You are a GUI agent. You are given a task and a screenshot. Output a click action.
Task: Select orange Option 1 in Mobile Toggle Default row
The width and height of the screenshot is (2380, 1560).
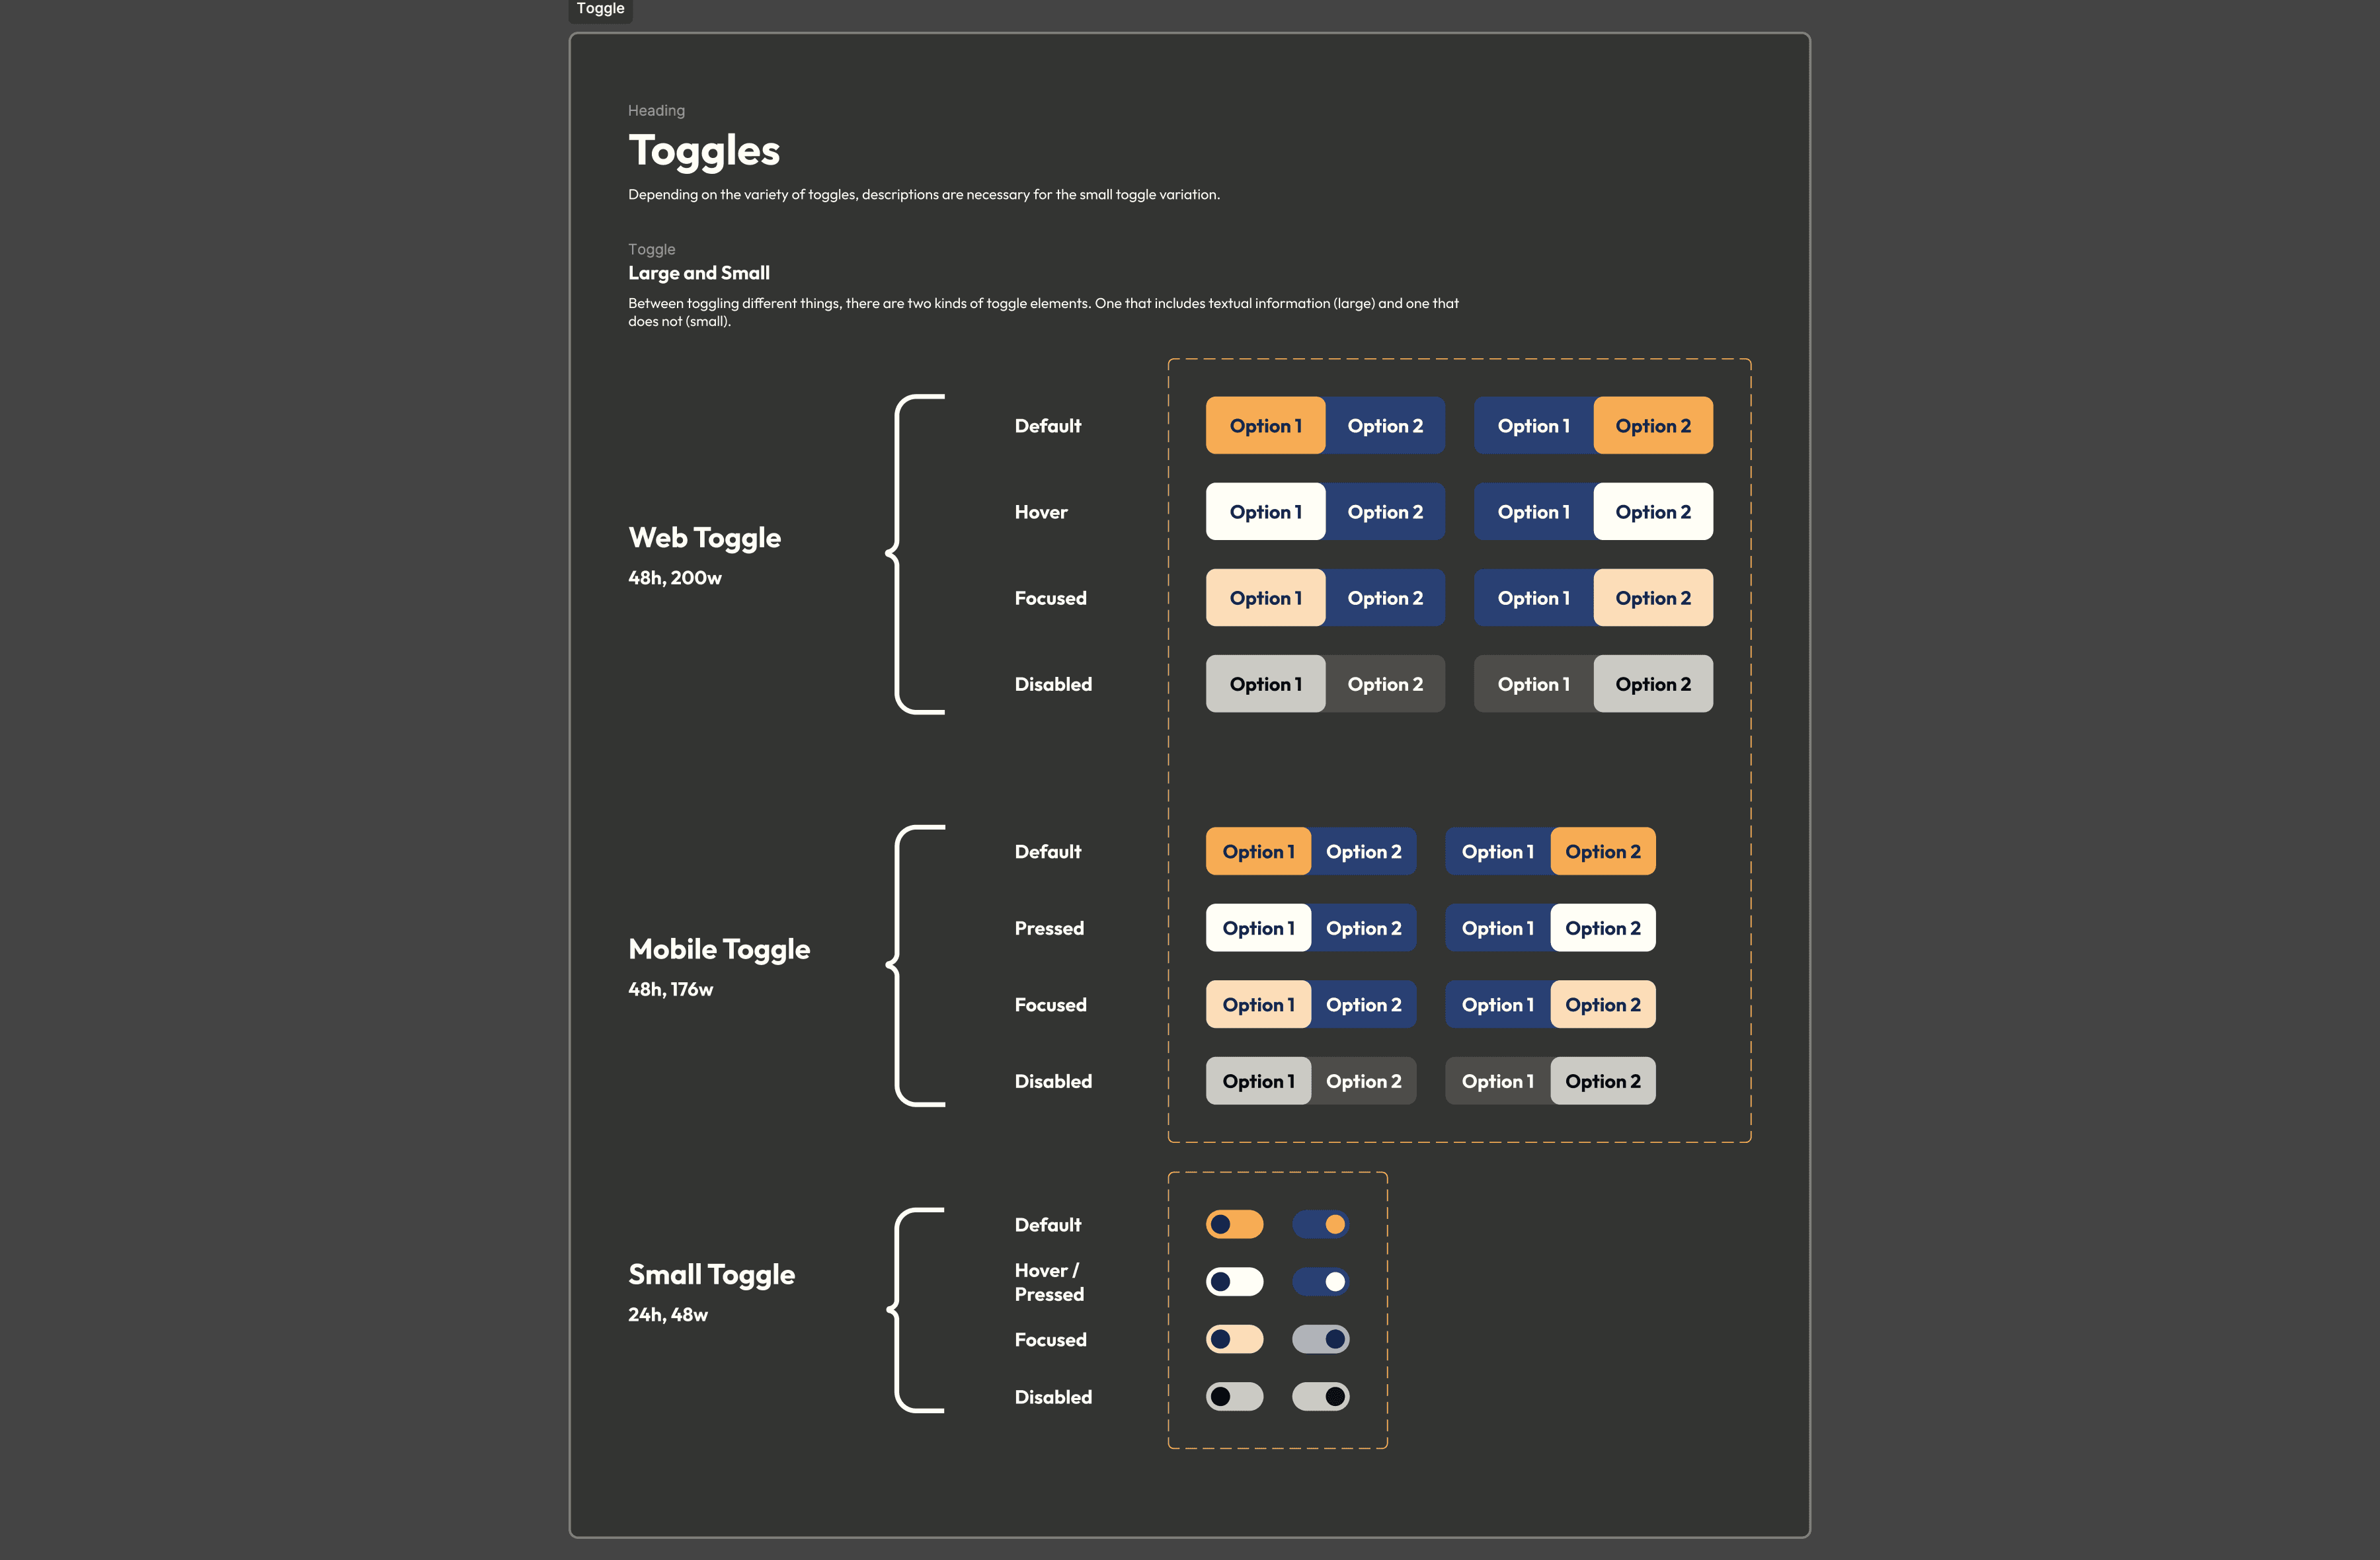pos(1258,852)
